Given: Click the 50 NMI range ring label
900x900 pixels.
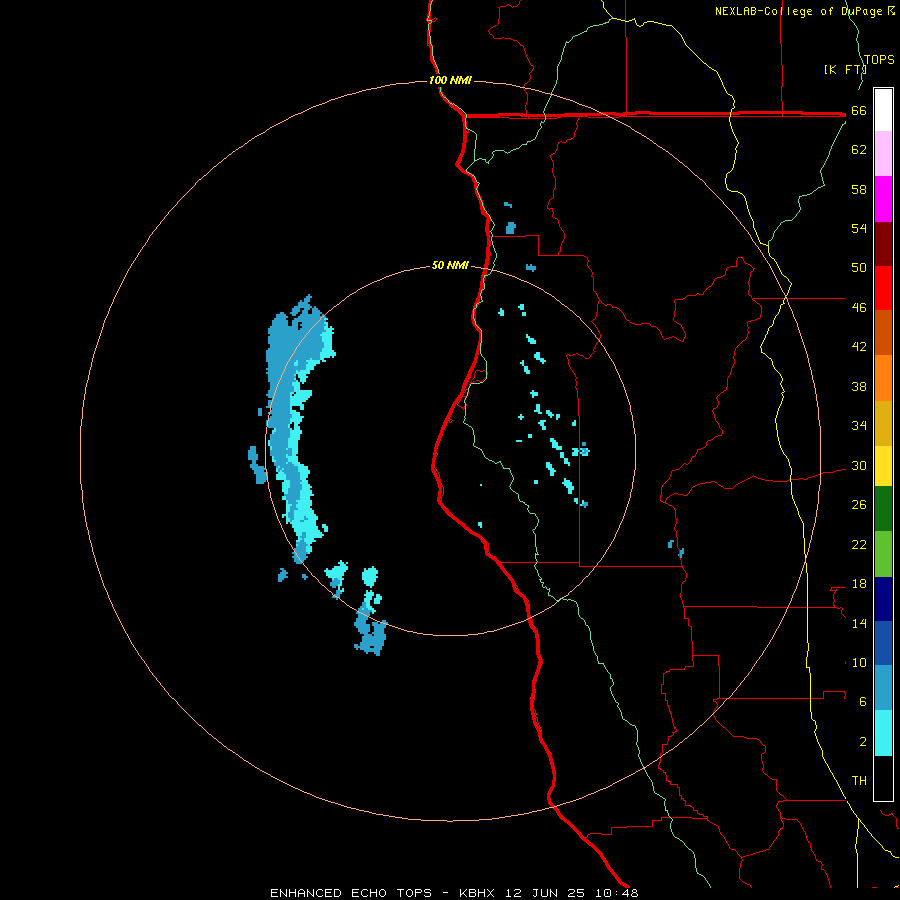Looking at the screenshot, I should pos(450,265).
